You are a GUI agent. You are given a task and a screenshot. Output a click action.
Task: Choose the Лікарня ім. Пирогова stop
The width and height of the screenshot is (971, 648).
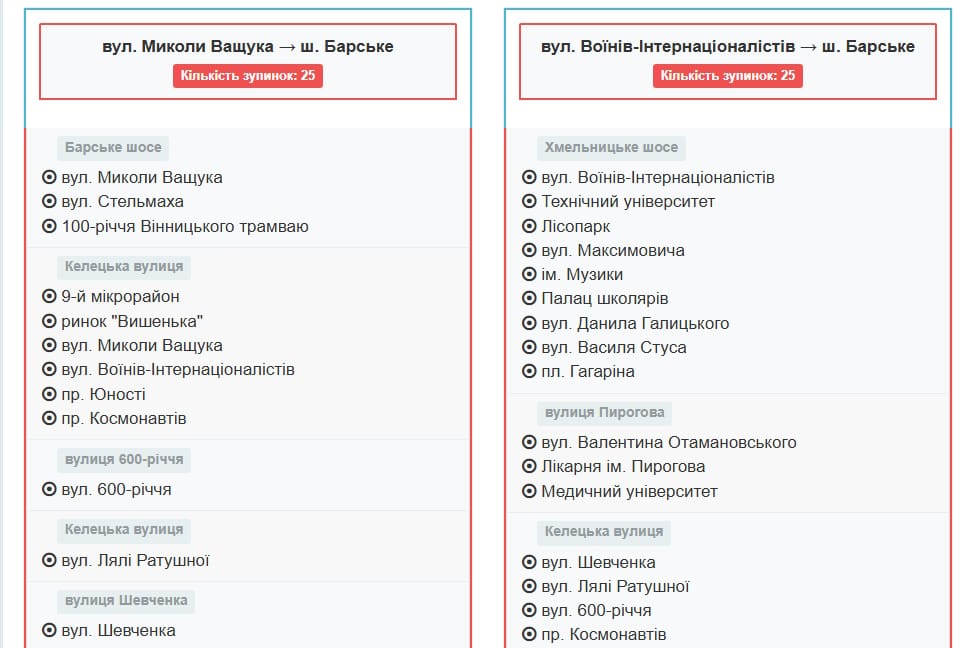point(622,467)
